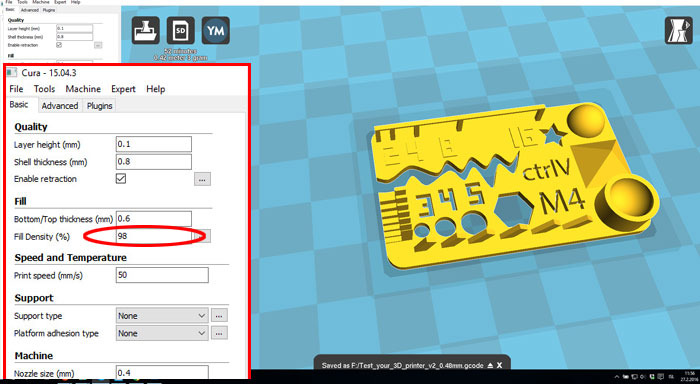
Task: Click retraction '...' button in small background panel
Action: pyautogui.click(x=98, y=45)
